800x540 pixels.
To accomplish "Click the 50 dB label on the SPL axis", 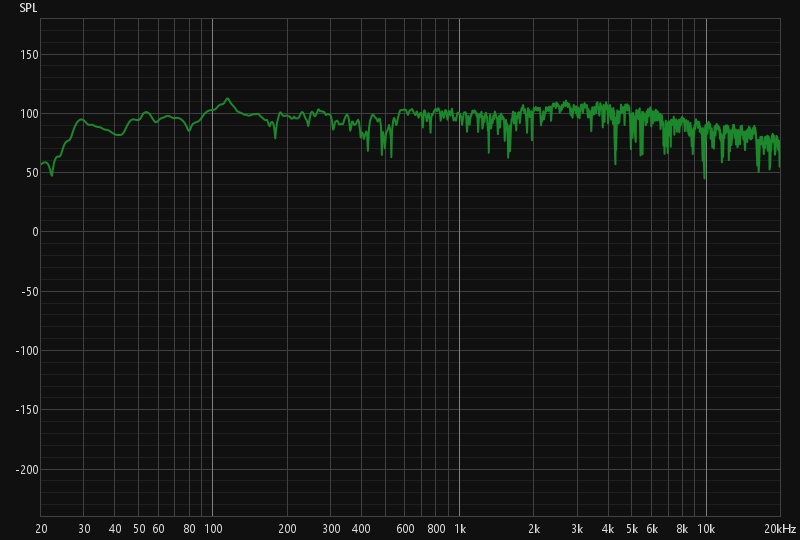I will [32, 173].
